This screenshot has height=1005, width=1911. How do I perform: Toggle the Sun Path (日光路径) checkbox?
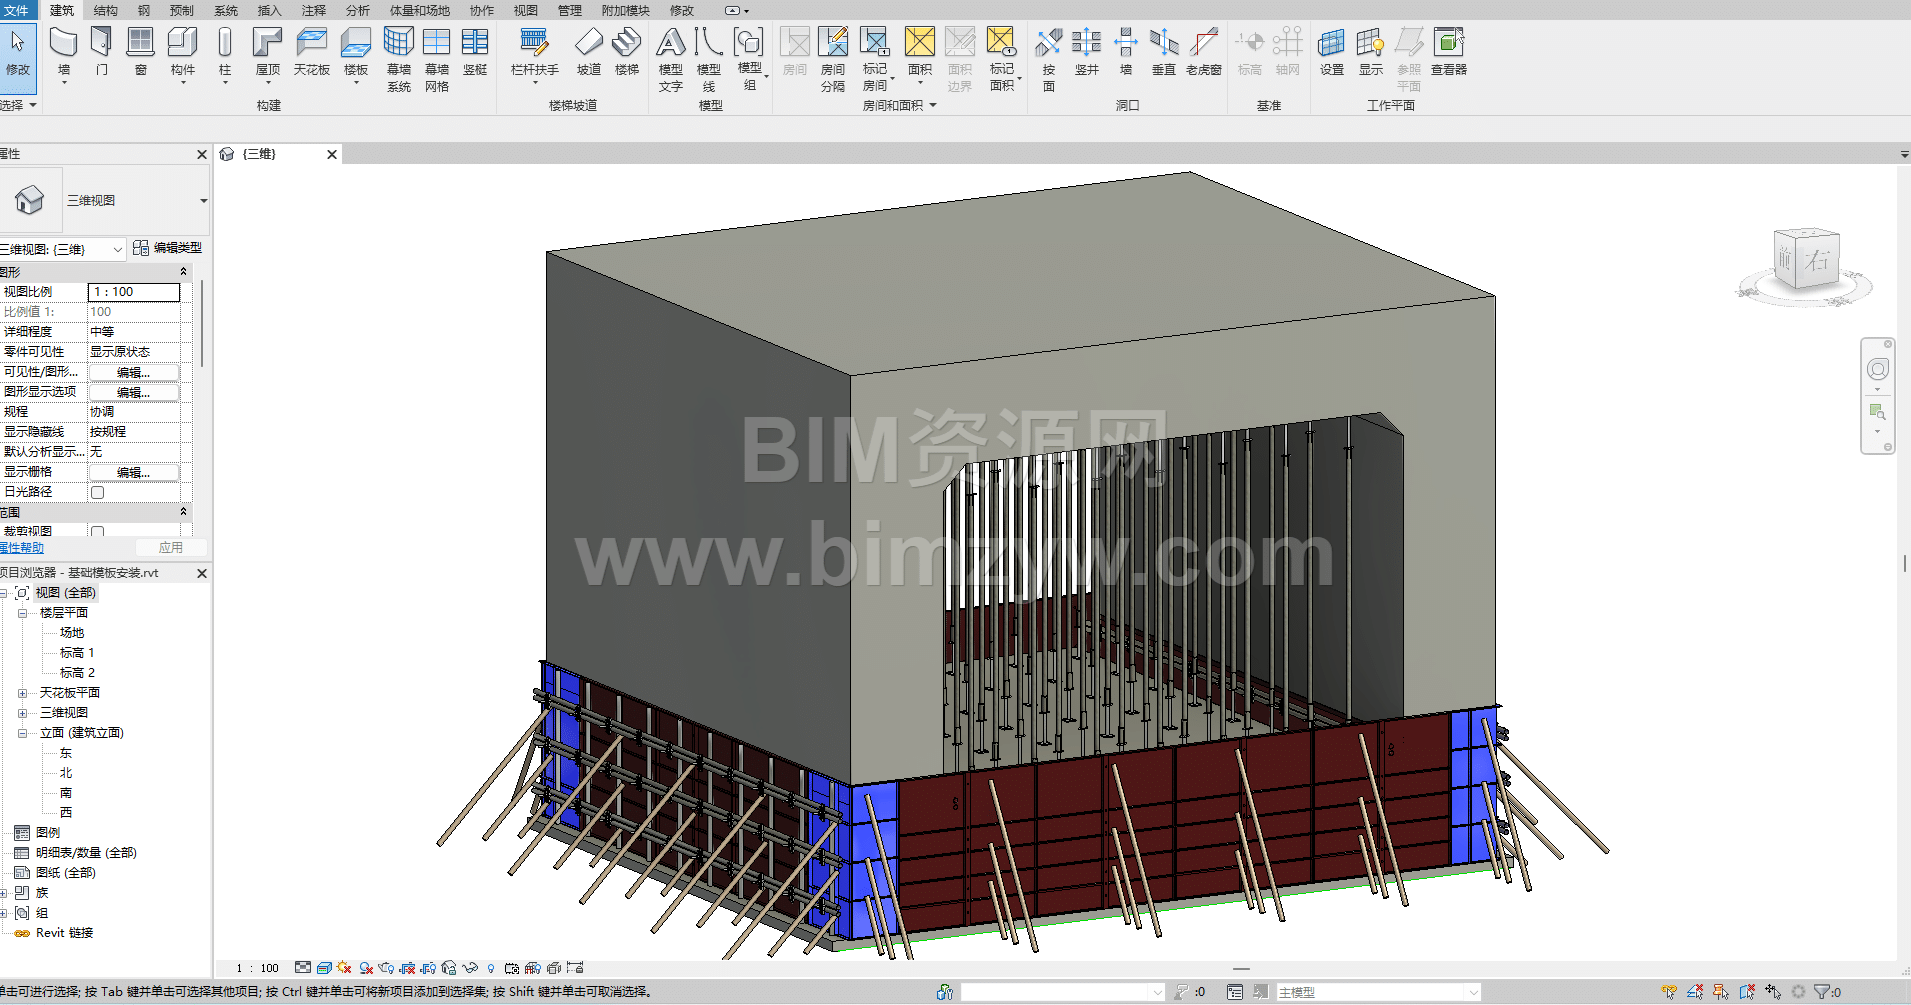tap(98, 492)
